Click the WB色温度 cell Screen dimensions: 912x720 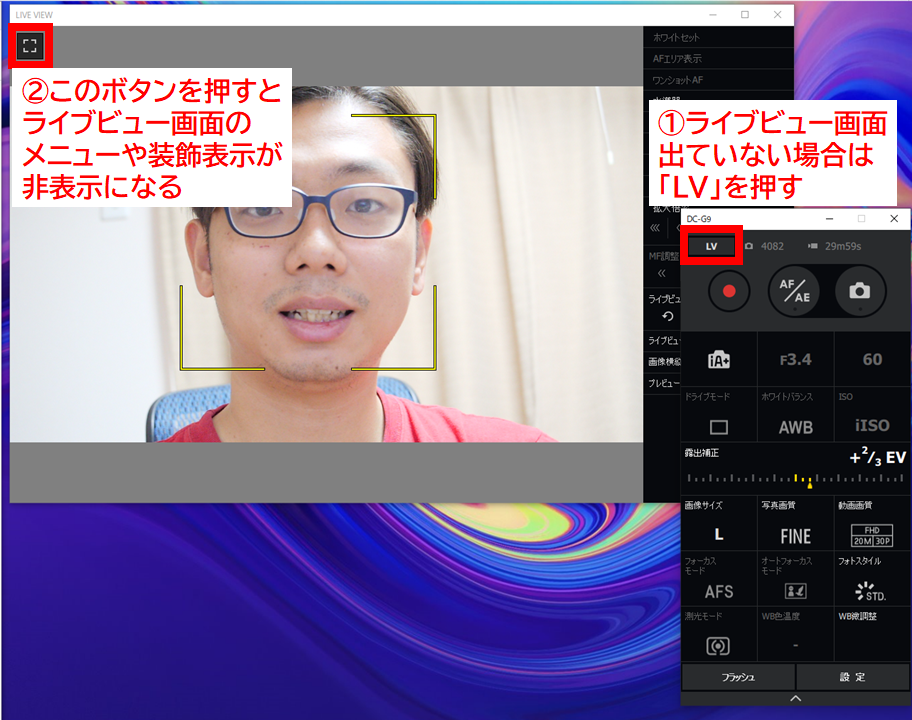point(796,635)
